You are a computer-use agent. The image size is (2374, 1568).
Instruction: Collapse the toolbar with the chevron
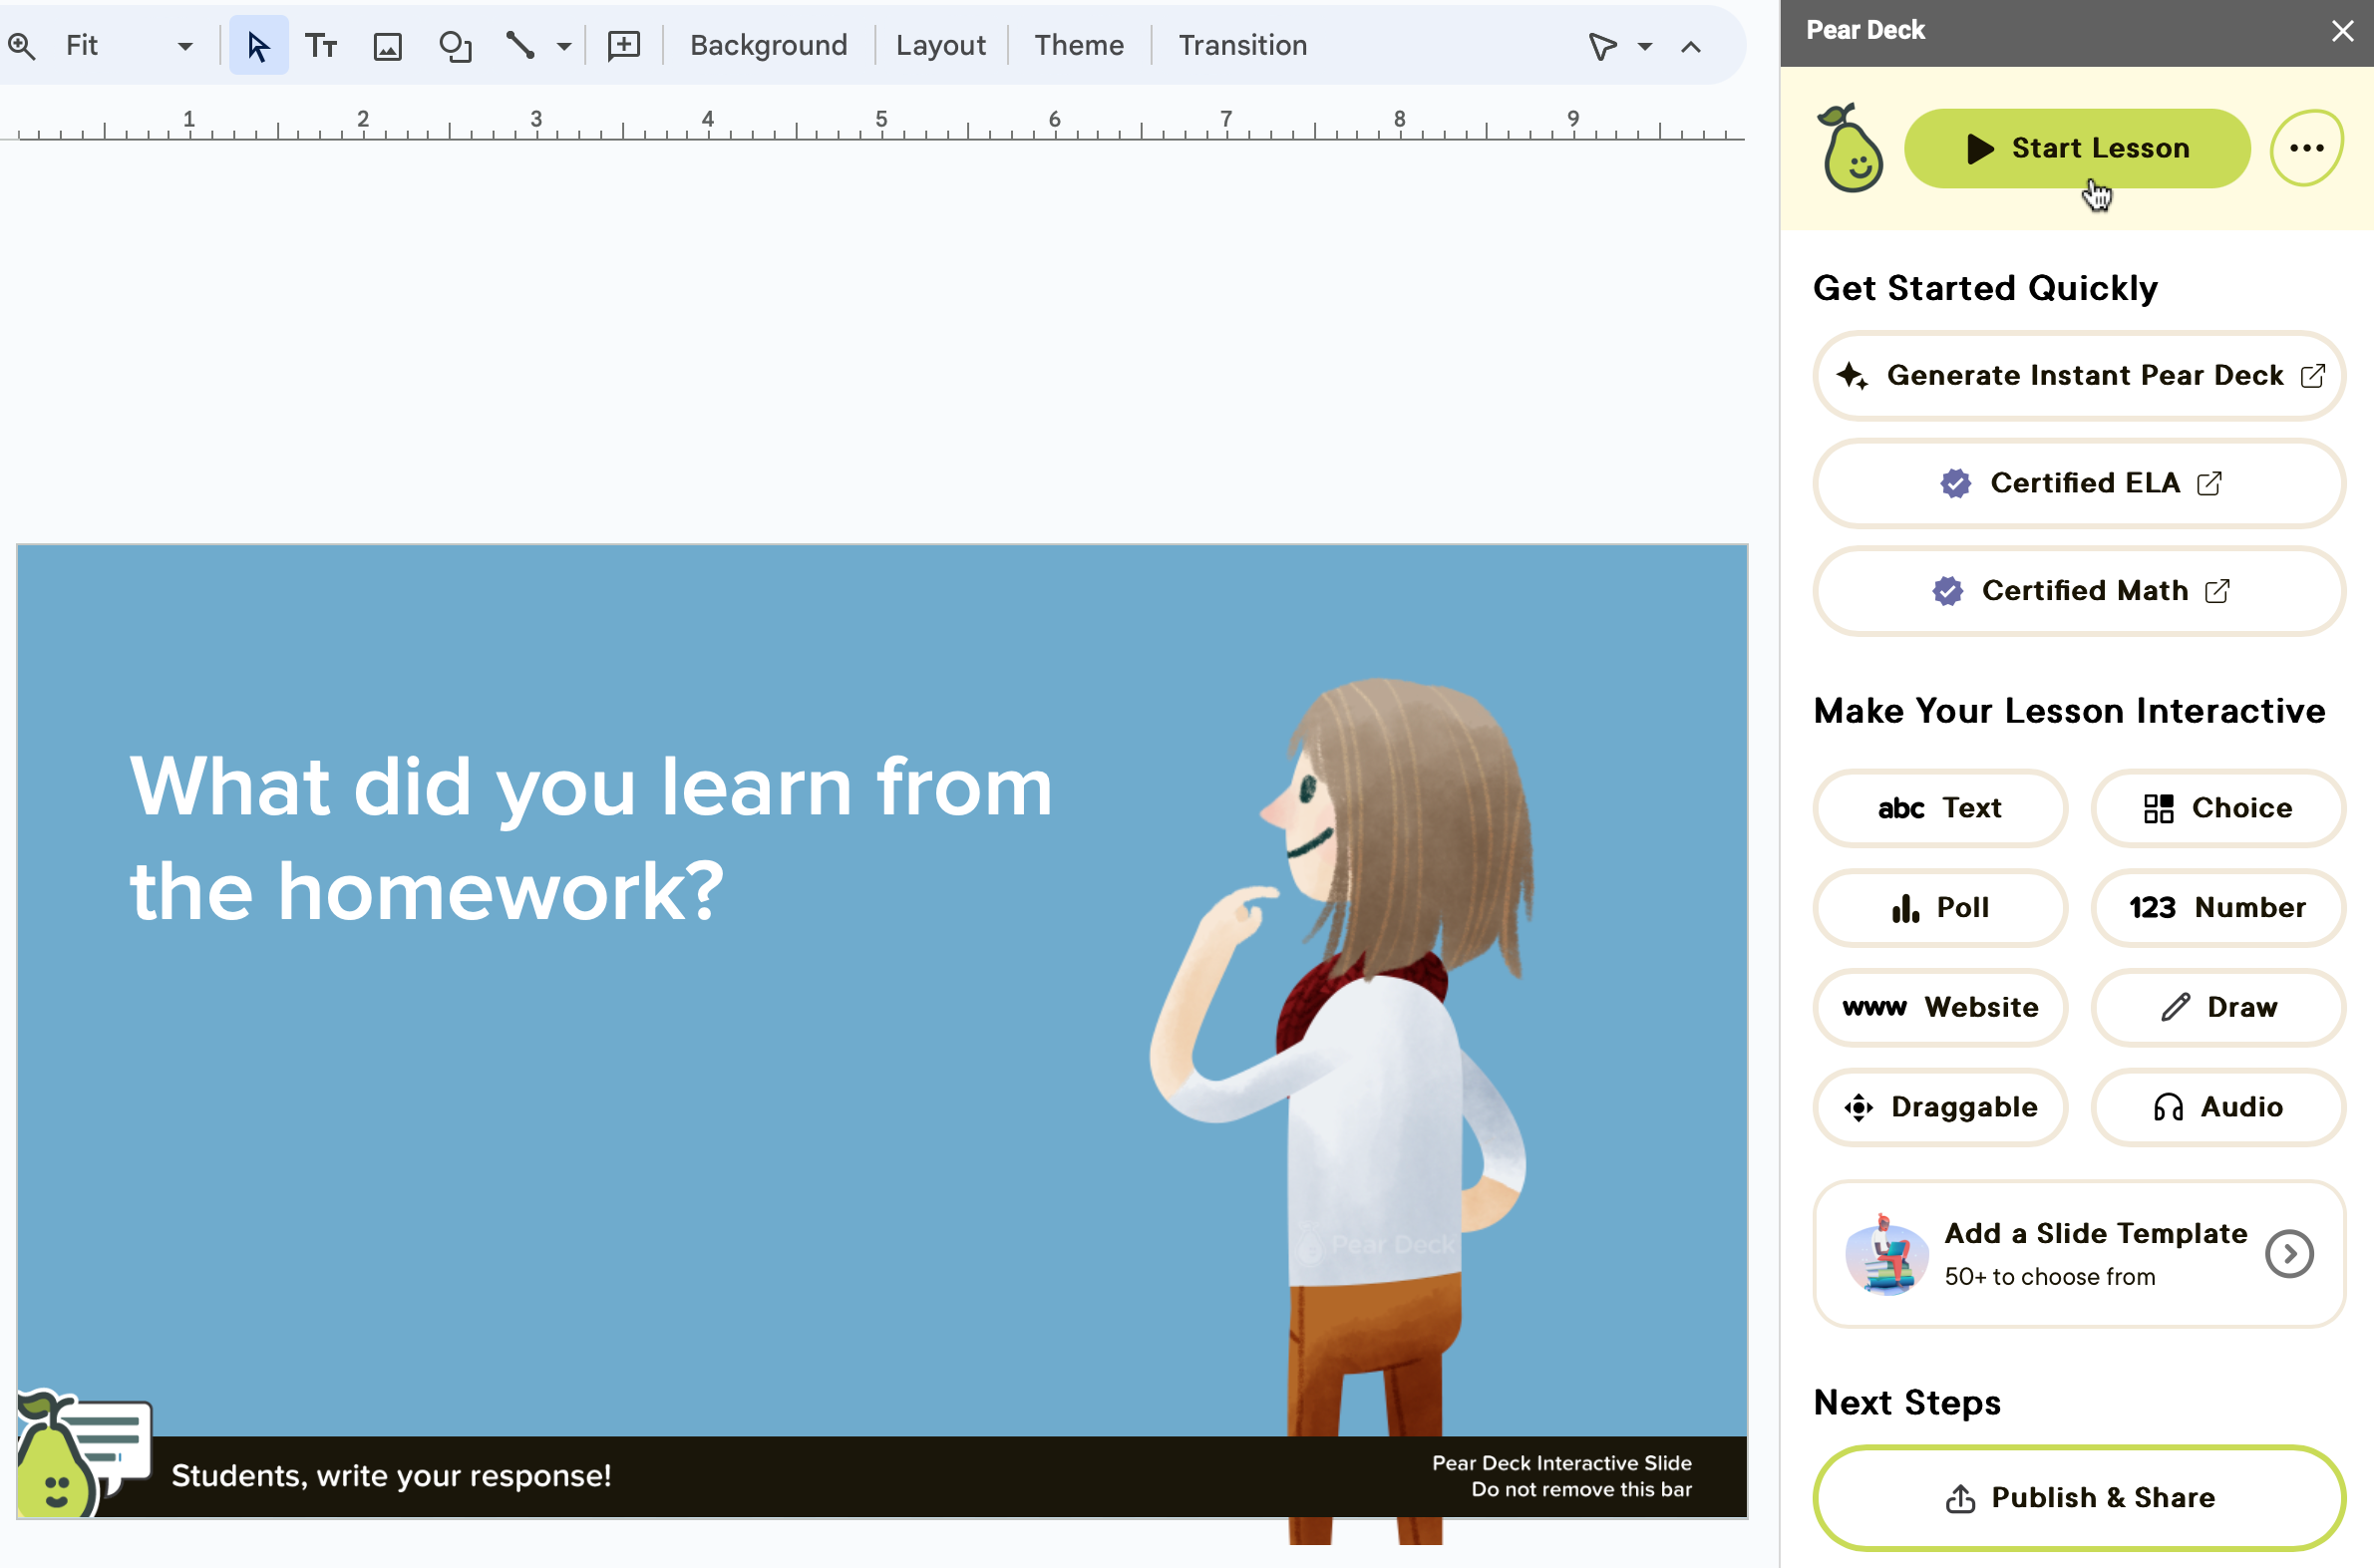(1691, 45)
